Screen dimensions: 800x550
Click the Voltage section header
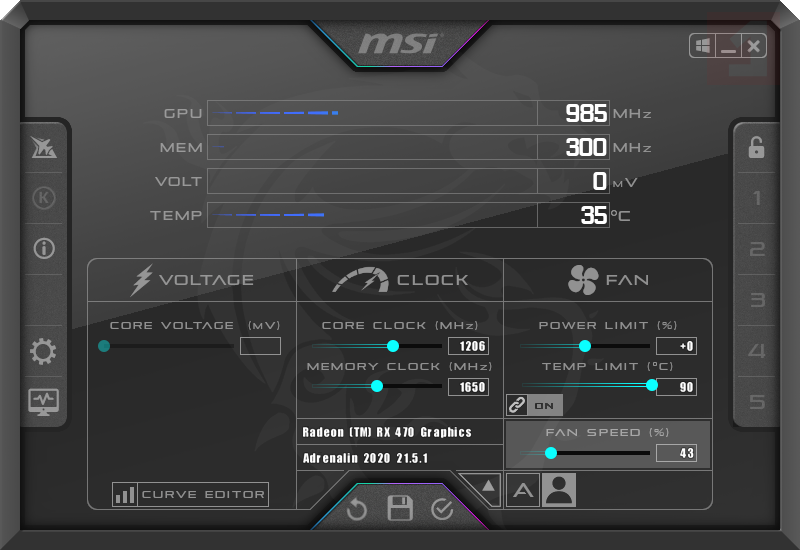click(192, 280)
